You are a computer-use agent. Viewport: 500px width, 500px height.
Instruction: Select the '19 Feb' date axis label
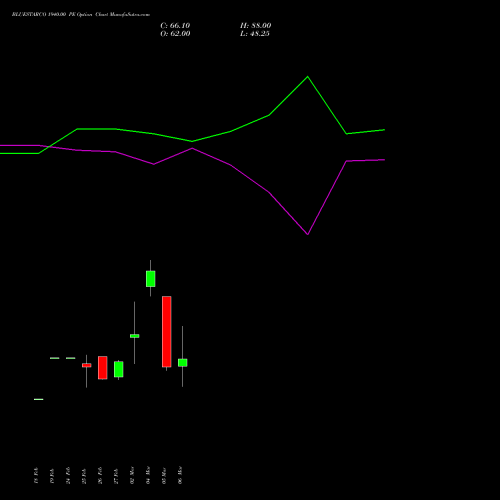52,476
